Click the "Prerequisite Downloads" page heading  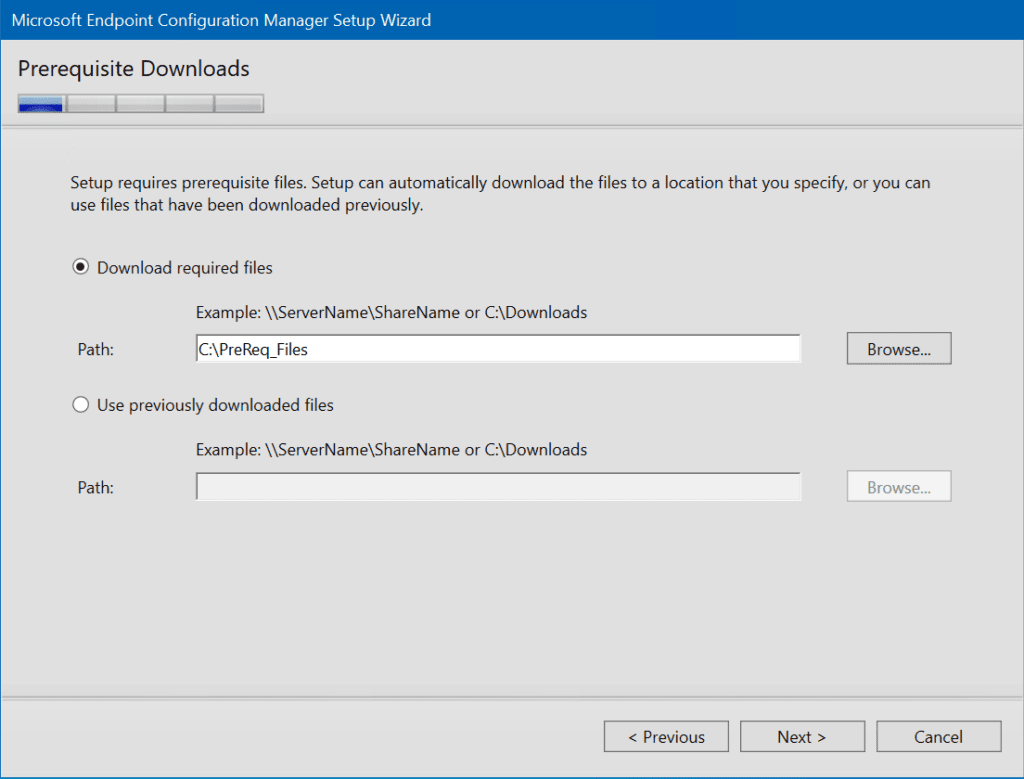133,68
